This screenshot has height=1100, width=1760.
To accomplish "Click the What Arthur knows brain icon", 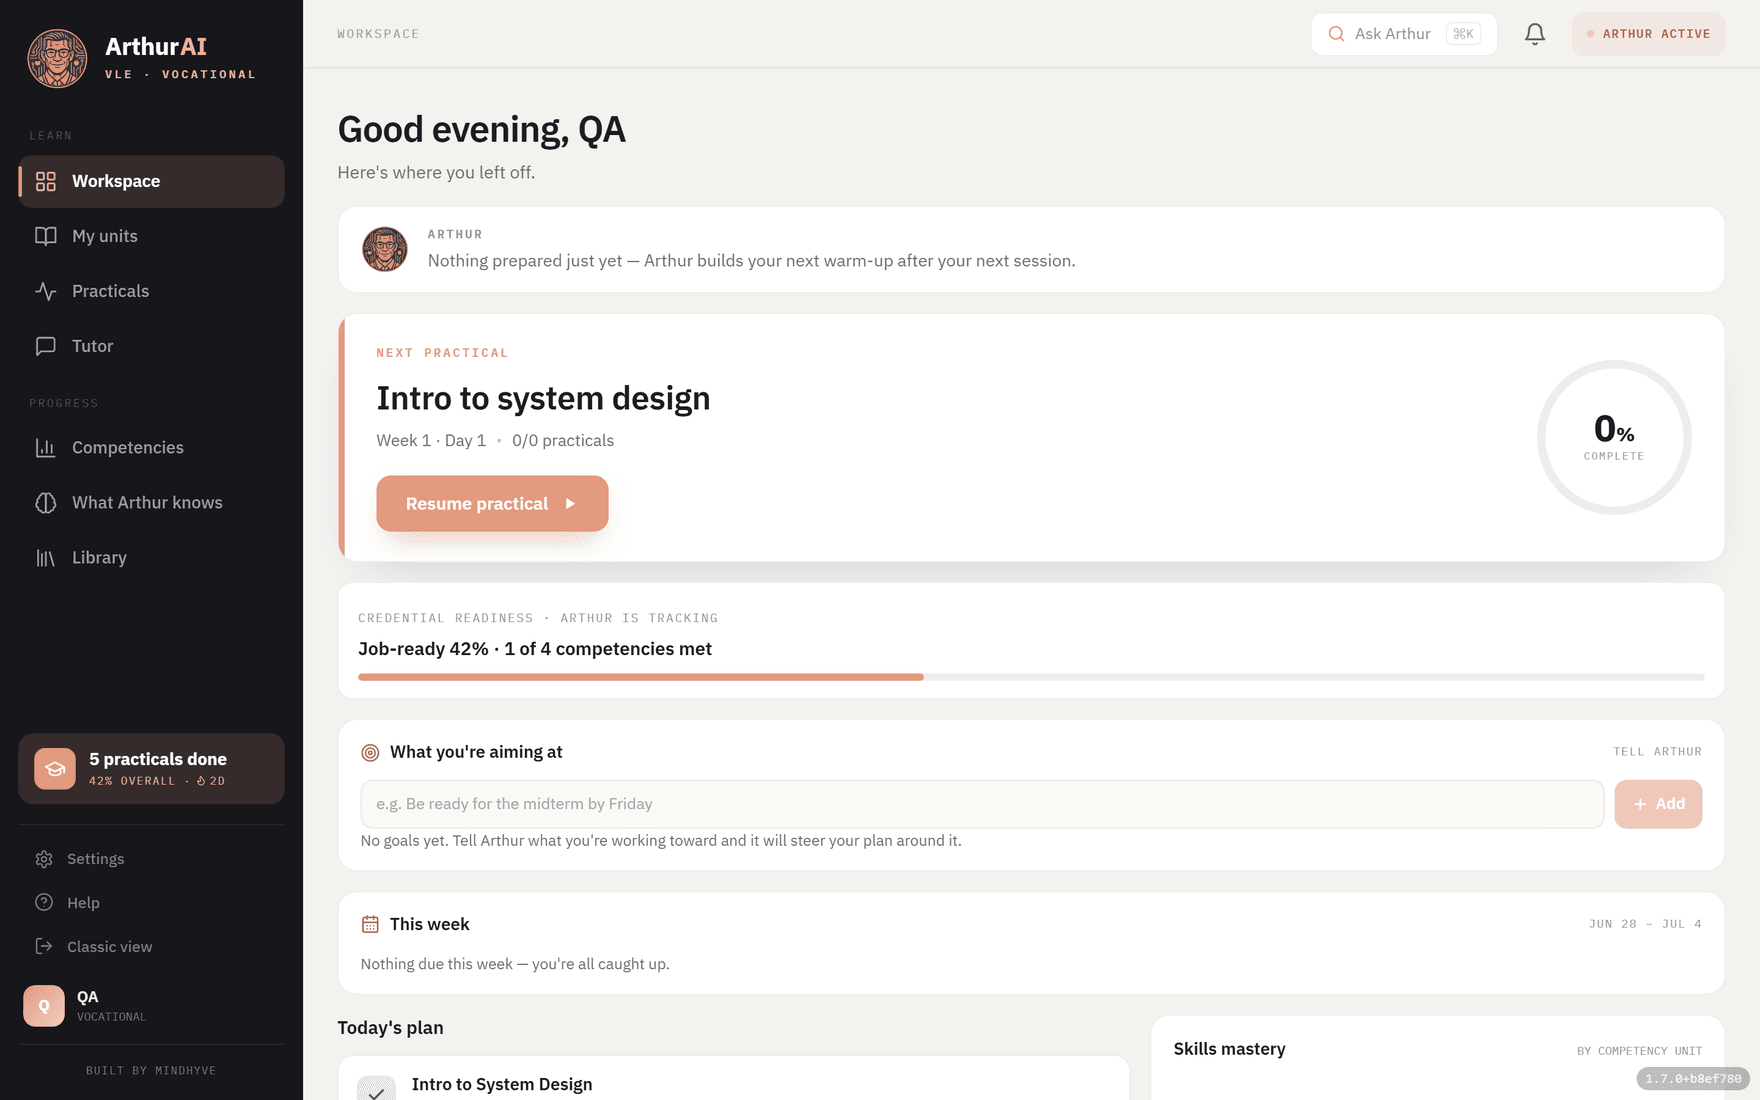I will (46, 502).
